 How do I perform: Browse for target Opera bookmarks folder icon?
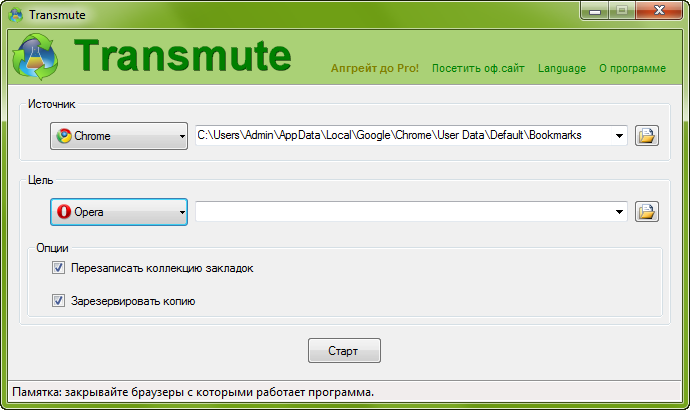point(646,212)
